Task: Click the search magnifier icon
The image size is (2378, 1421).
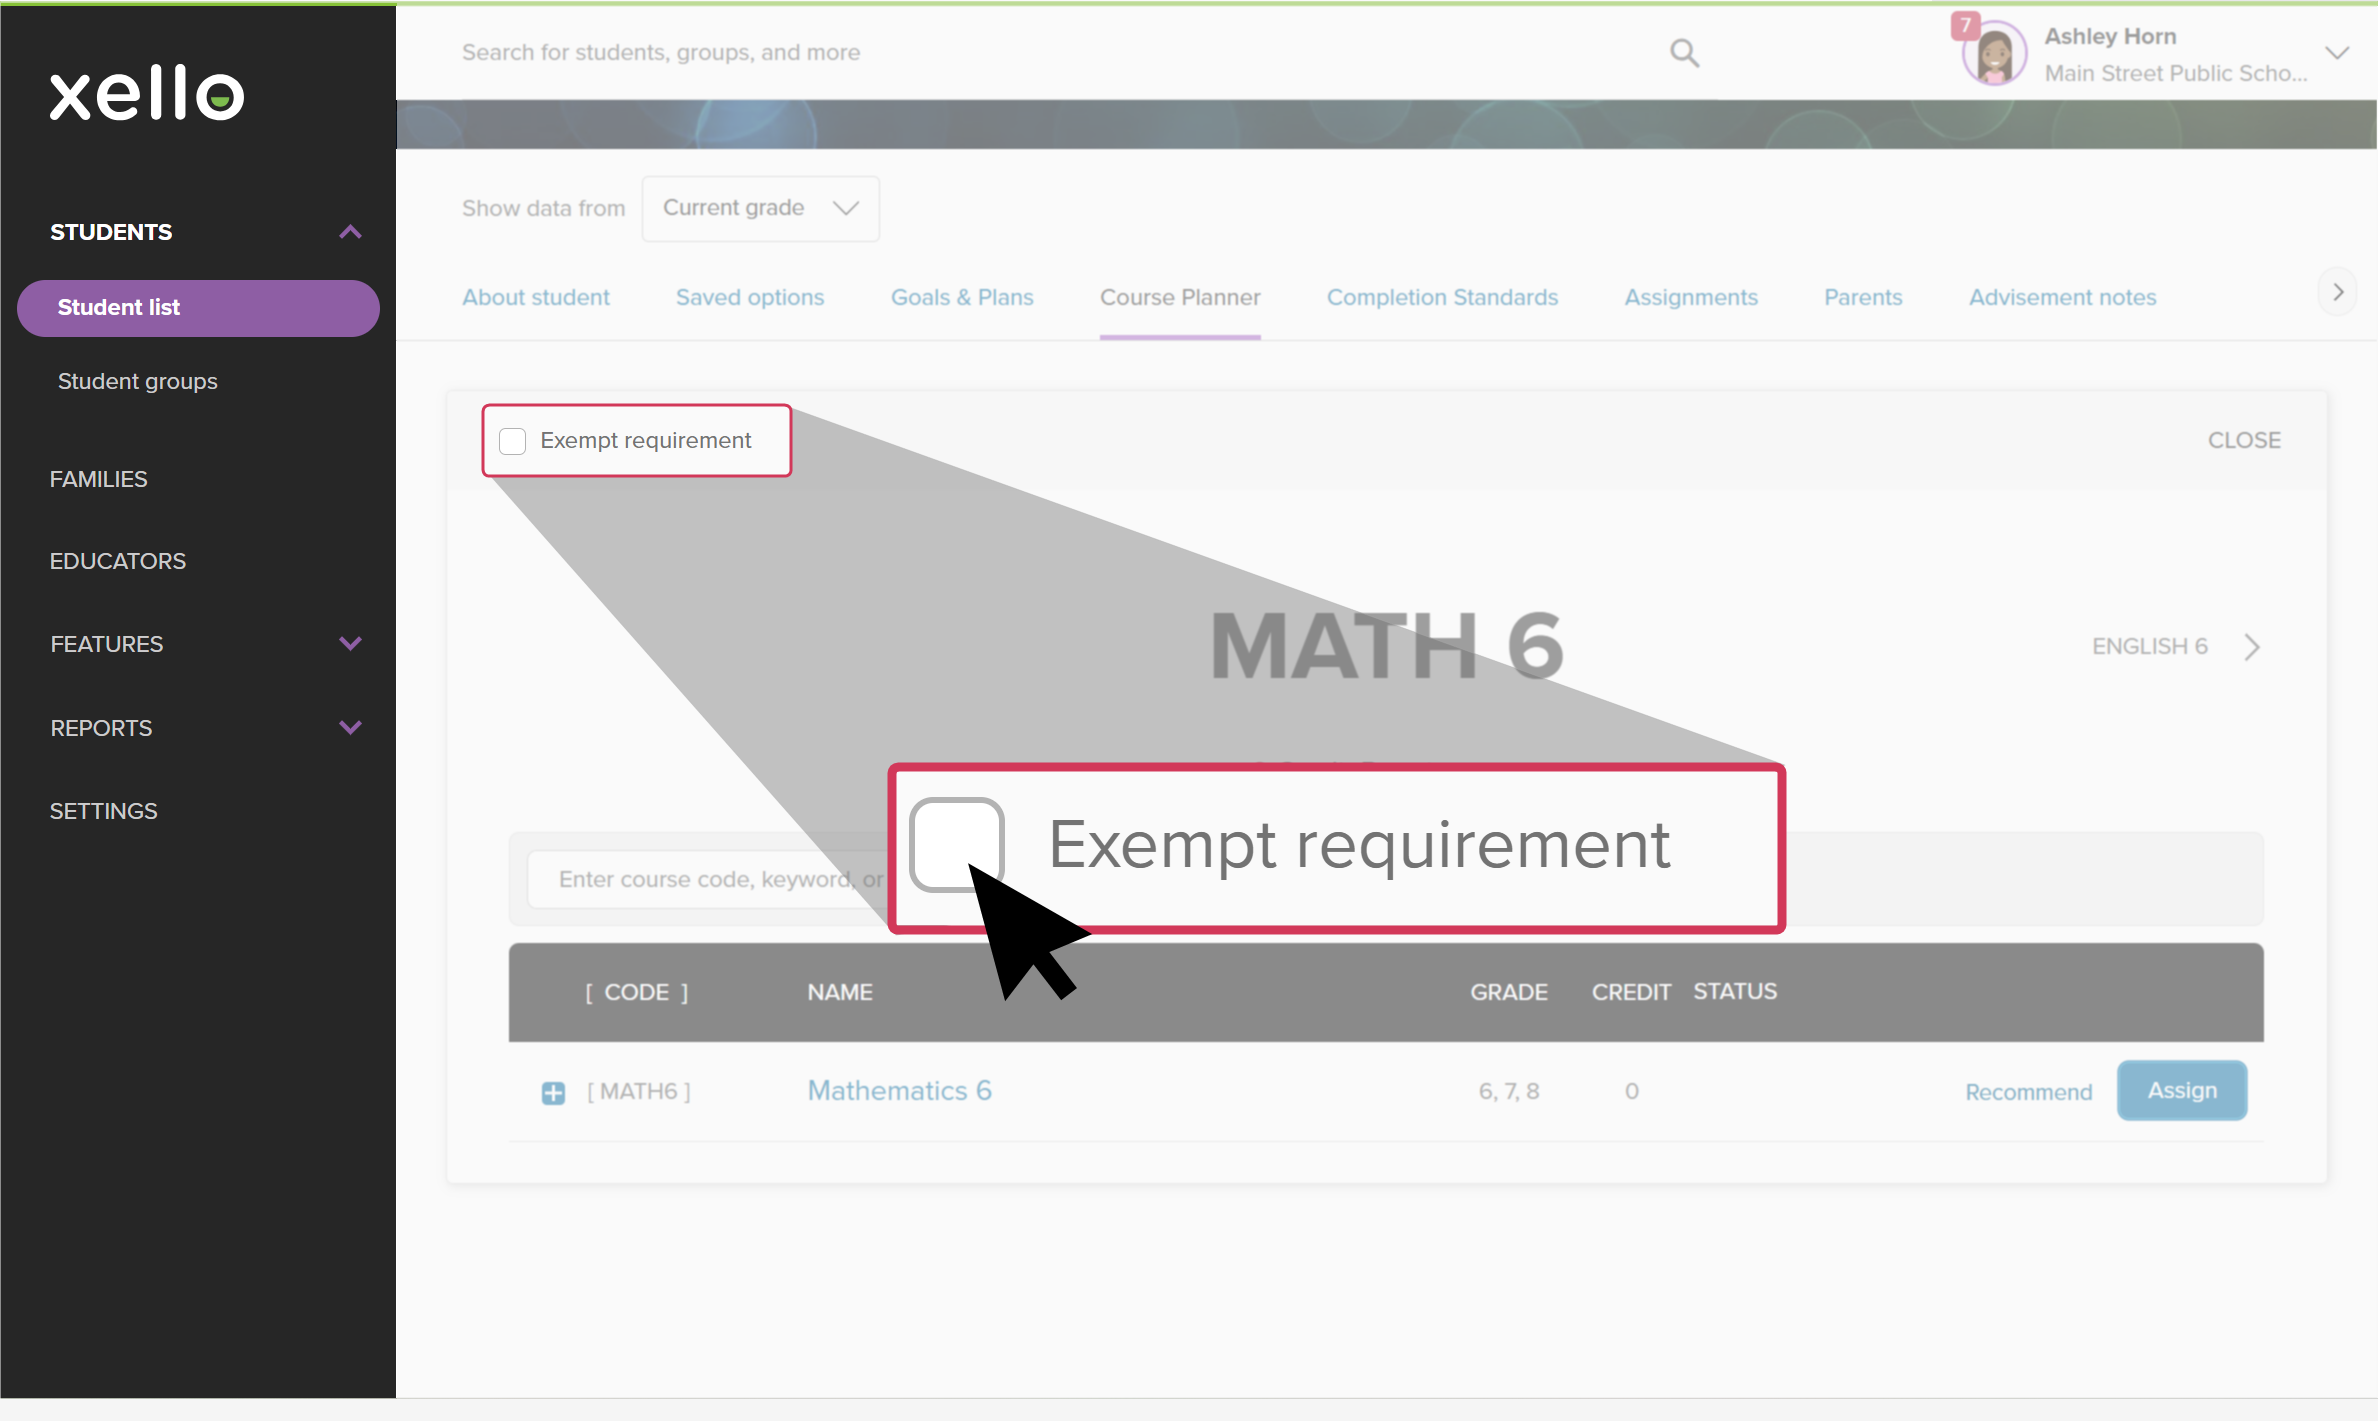Action: pos(1684,52)
